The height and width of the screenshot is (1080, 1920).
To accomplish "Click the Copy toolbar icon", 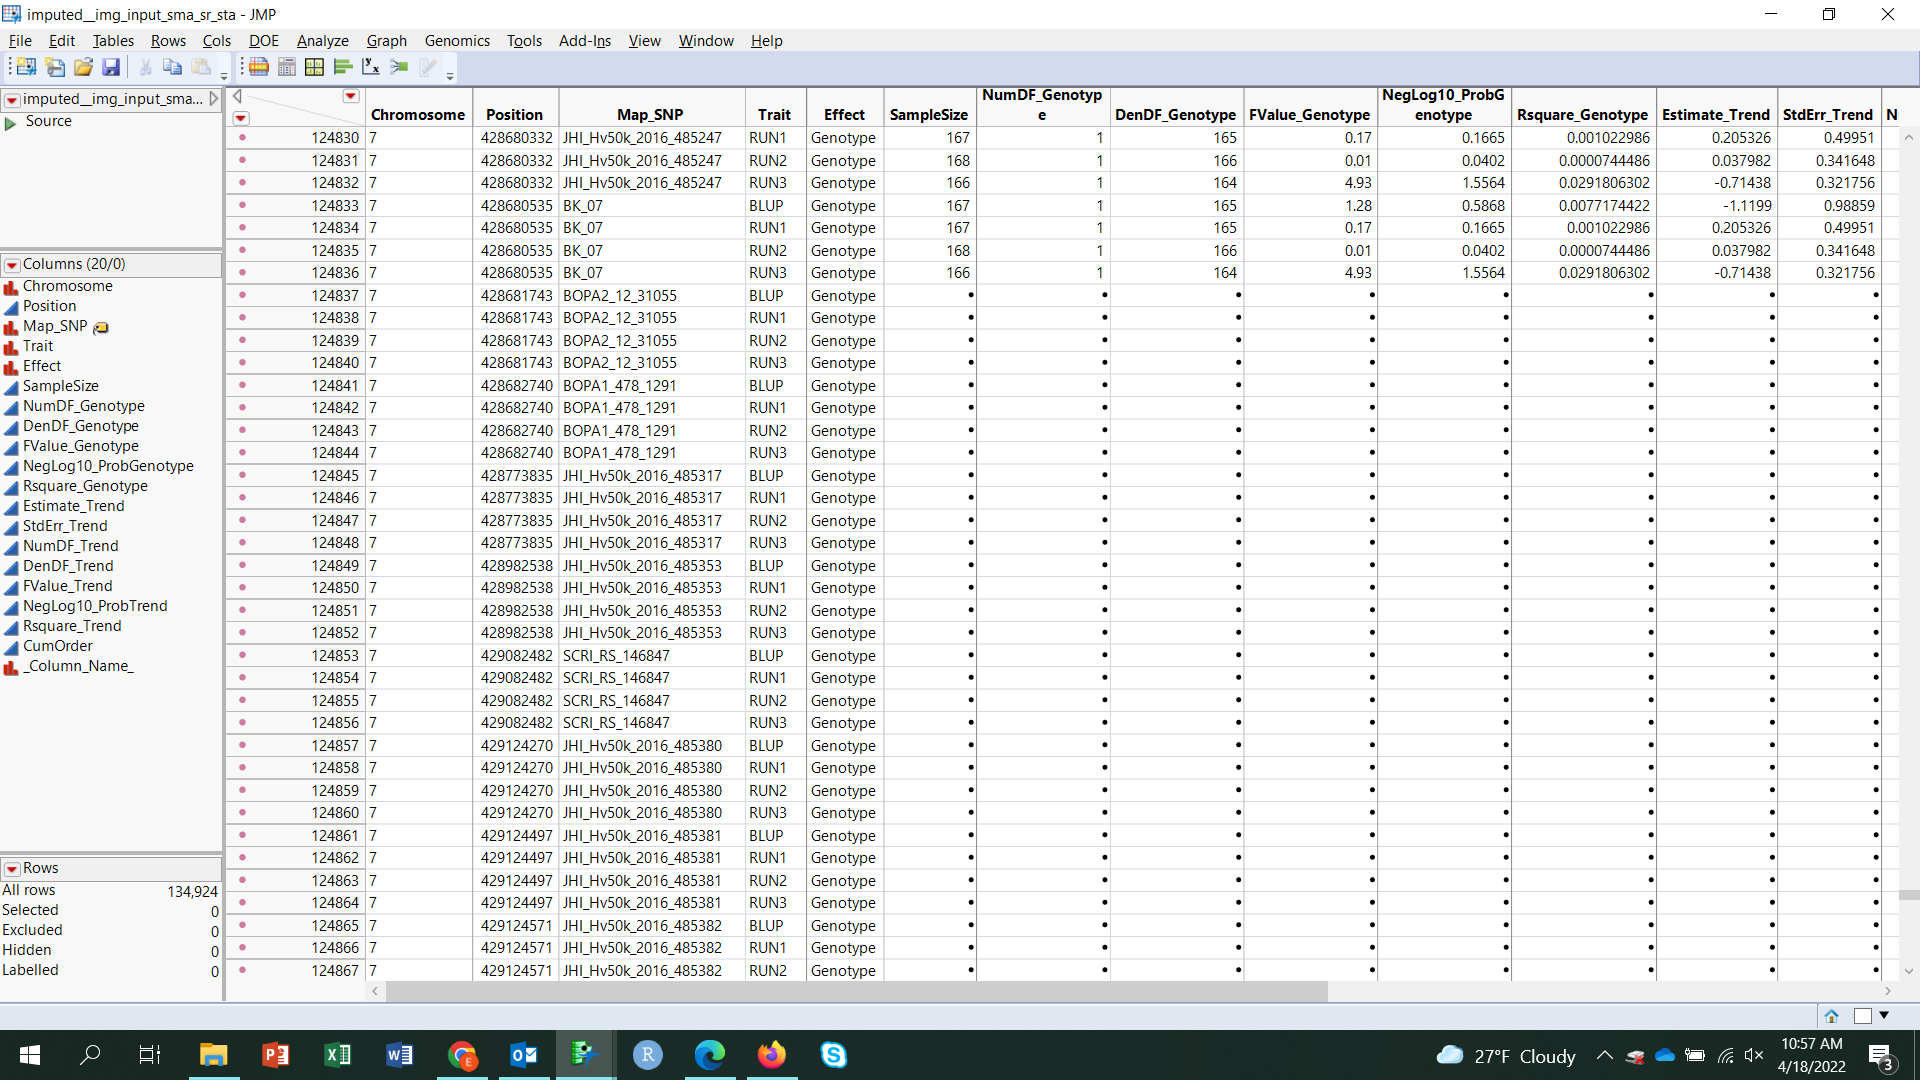I will 172,67.
